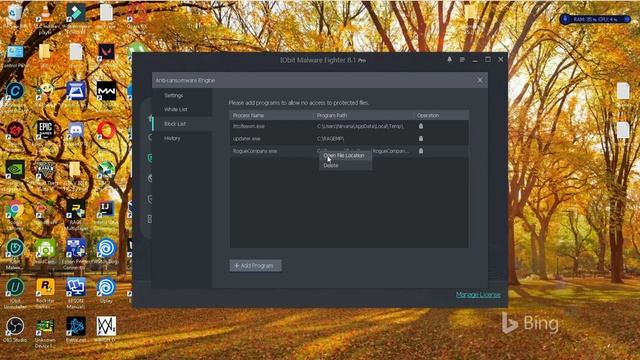
Task: Click the RAM and CPU usage widget
Action: (x=595, y=19)
